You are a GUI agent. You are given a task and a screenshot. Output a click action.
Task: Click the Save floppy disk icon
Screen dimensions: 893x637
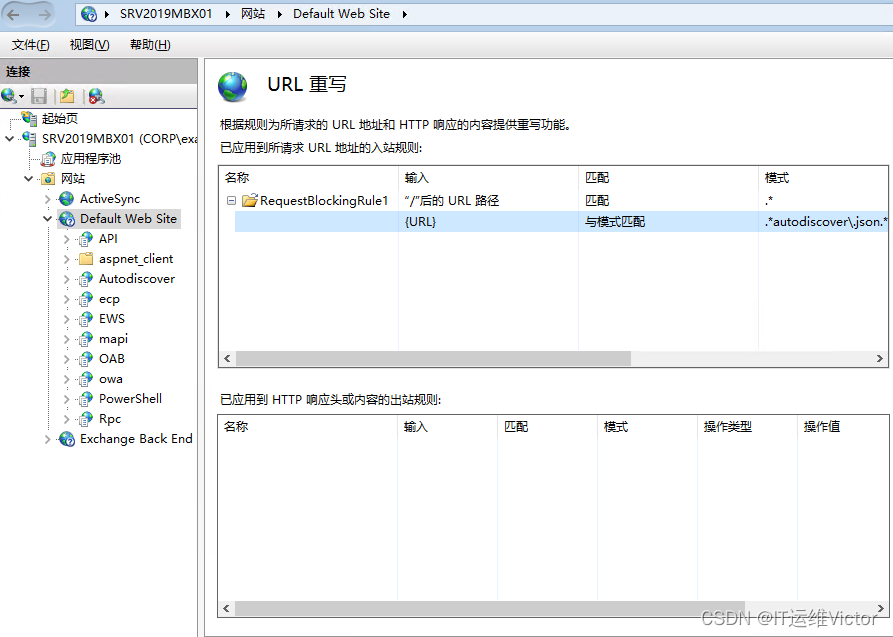(39, 96)
